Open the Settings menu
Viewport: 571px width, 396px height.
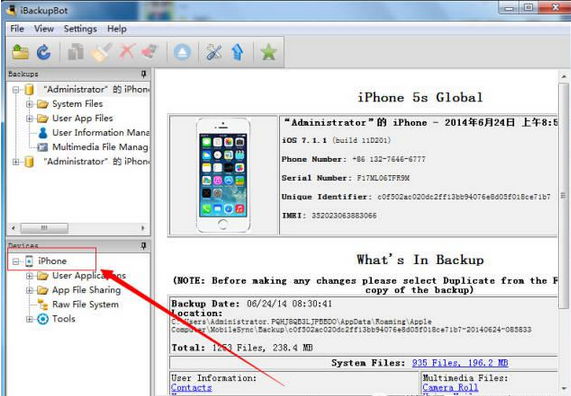pyautogui.click(x=80, y=28)
